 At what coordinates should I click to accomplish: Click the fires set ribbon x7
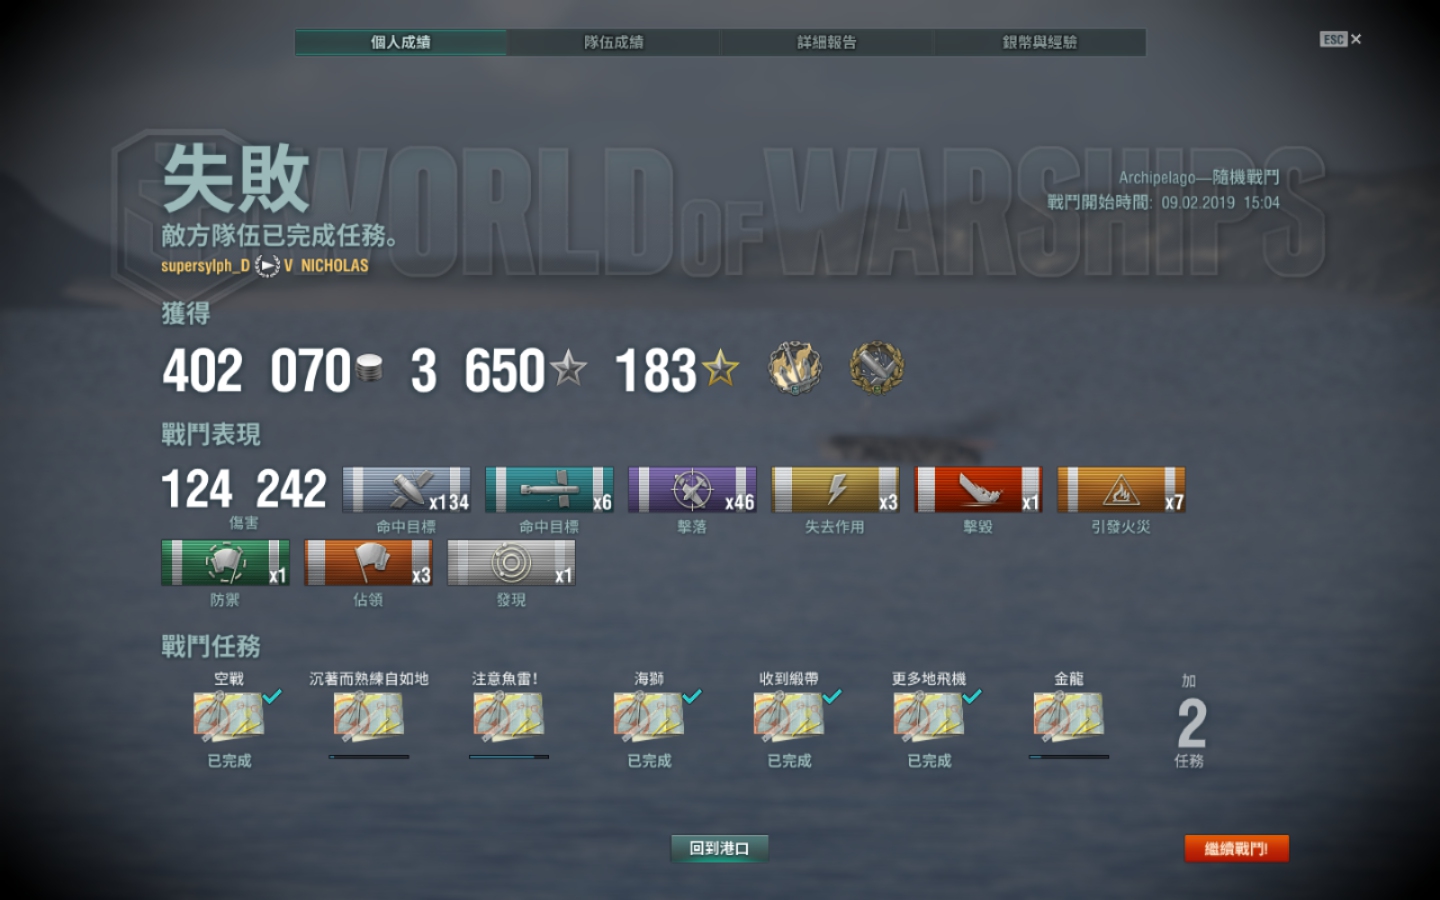click(x=1121, y=490)
